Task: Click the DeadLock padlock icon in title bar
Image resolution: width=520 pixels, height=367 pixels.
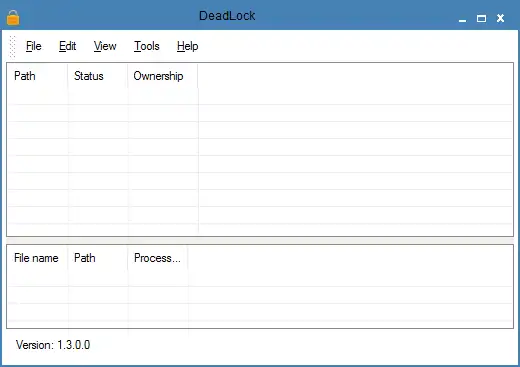Action: [13, 17]
